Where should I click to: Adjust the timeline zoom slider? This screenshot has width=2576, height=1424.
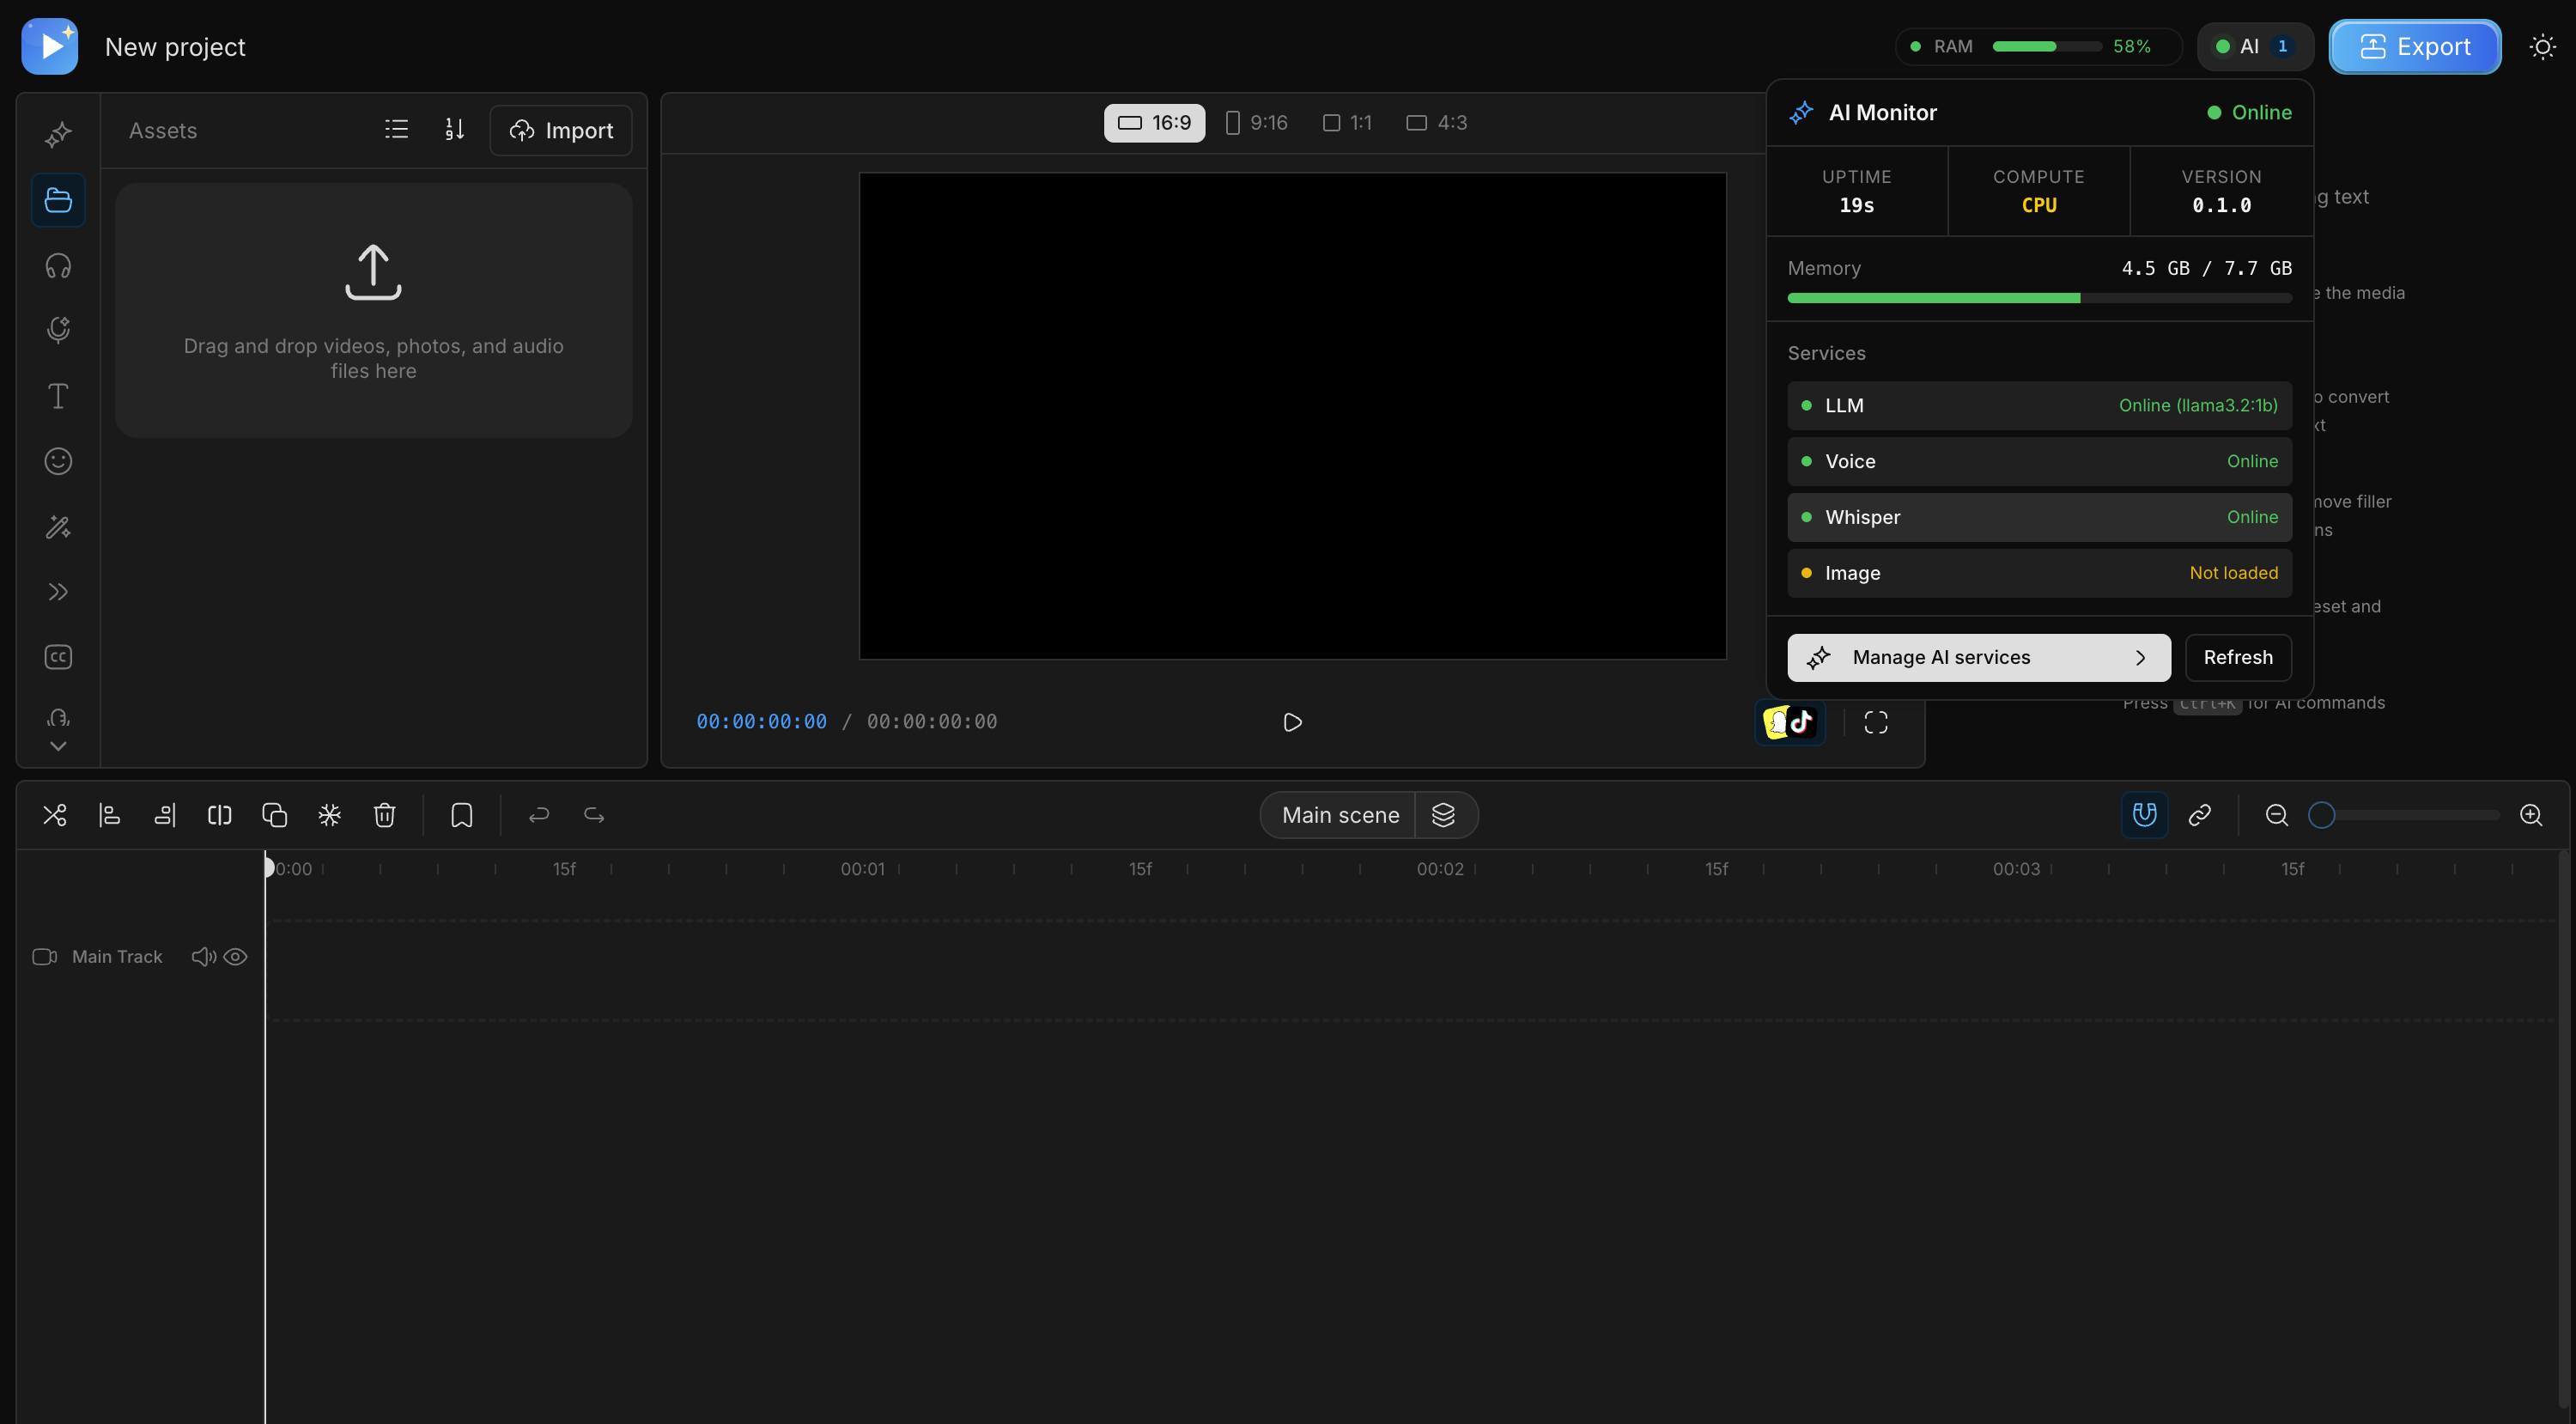coord(2323,815)
